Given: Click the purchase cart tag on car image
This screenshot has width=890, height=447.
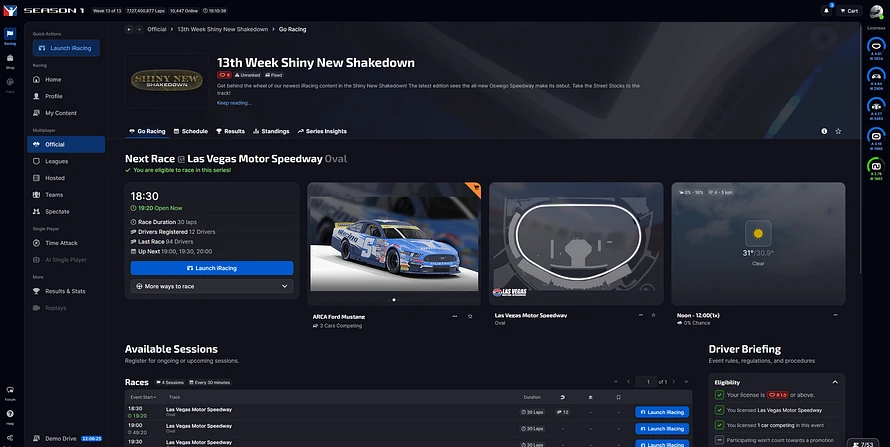Looking at the screenshot, I should [x=476, y=188].
